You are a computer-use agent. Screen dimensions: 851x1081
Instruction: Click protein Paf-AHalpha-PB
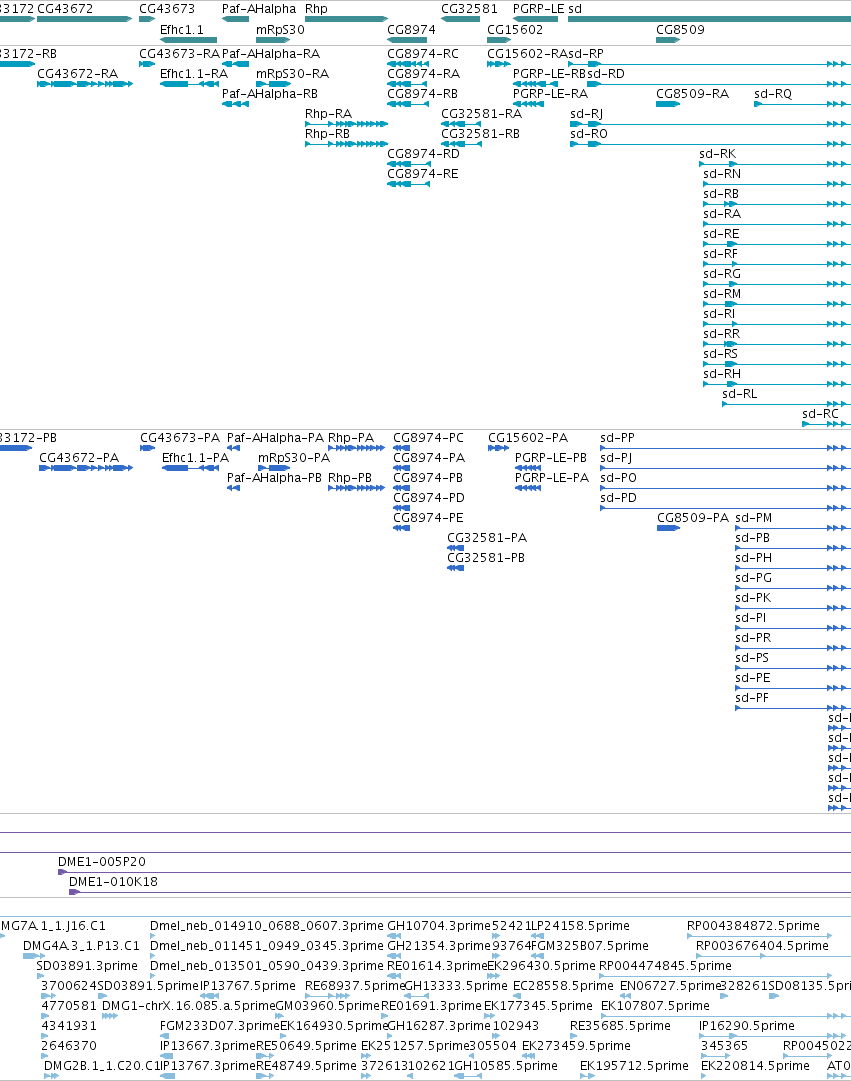pos(274,478)
